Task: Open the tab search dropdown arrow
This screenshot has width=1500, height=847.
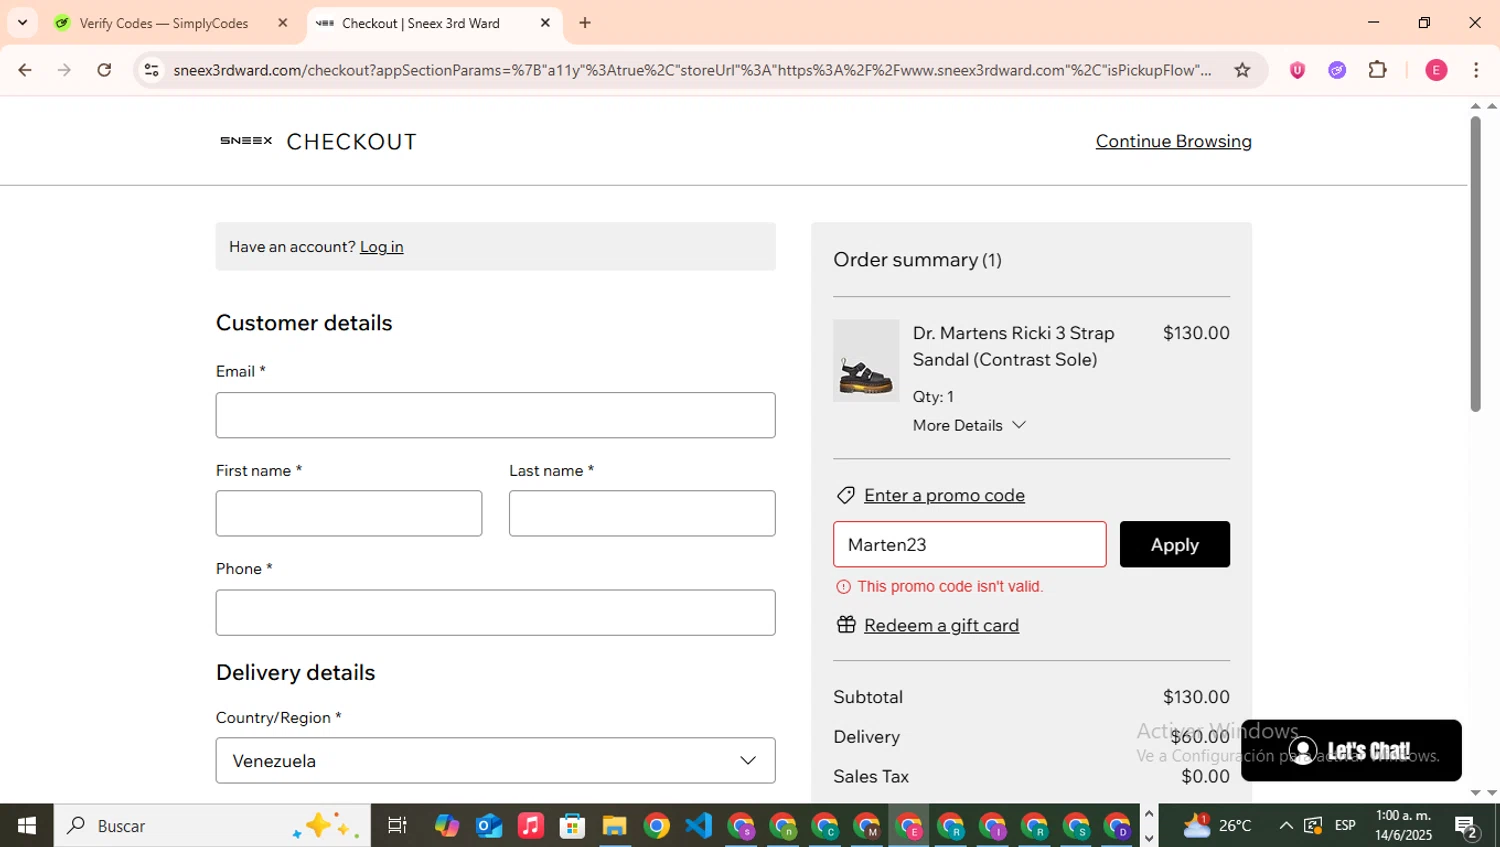Action: pos(22,22)
